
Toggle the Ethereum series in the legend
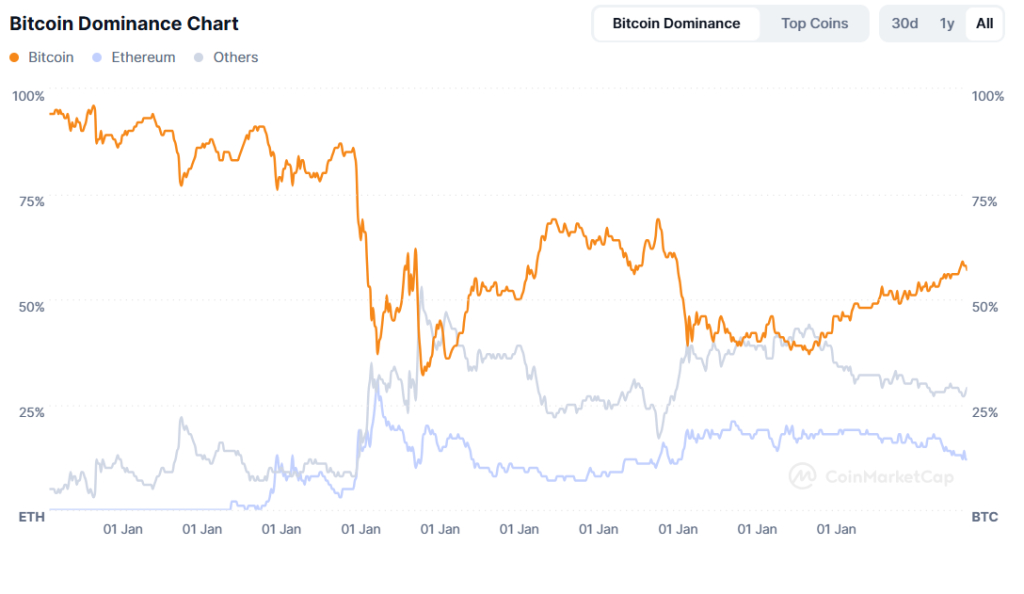point(134,57)
